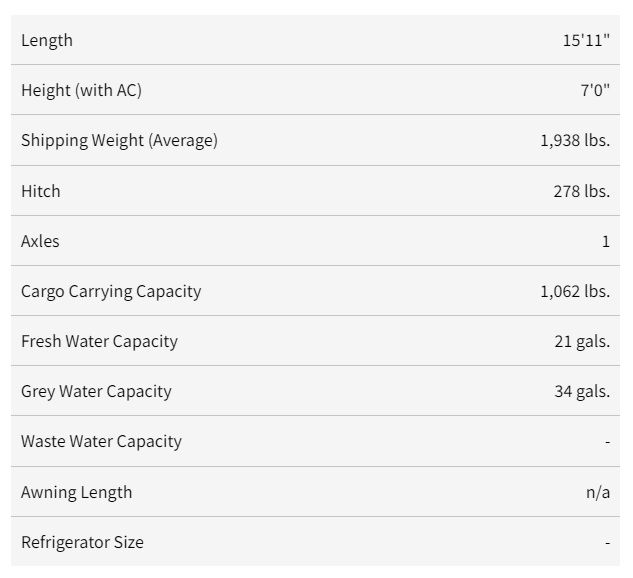The width and height of the screenshot is (633, 578).
Task: Select the 278 lbs. hitch value
Action: coord(582,191)
